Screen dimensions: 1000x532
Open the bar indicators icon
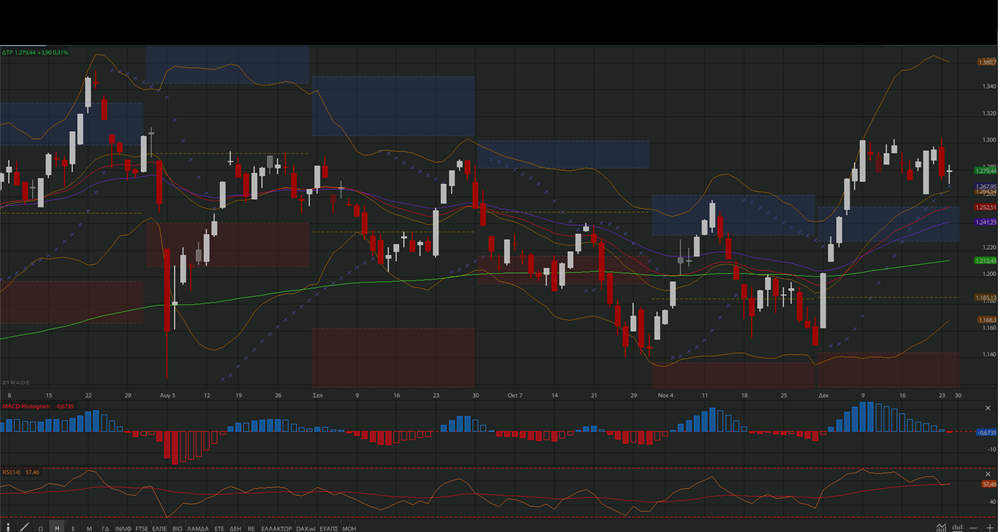tap(957, 527)
